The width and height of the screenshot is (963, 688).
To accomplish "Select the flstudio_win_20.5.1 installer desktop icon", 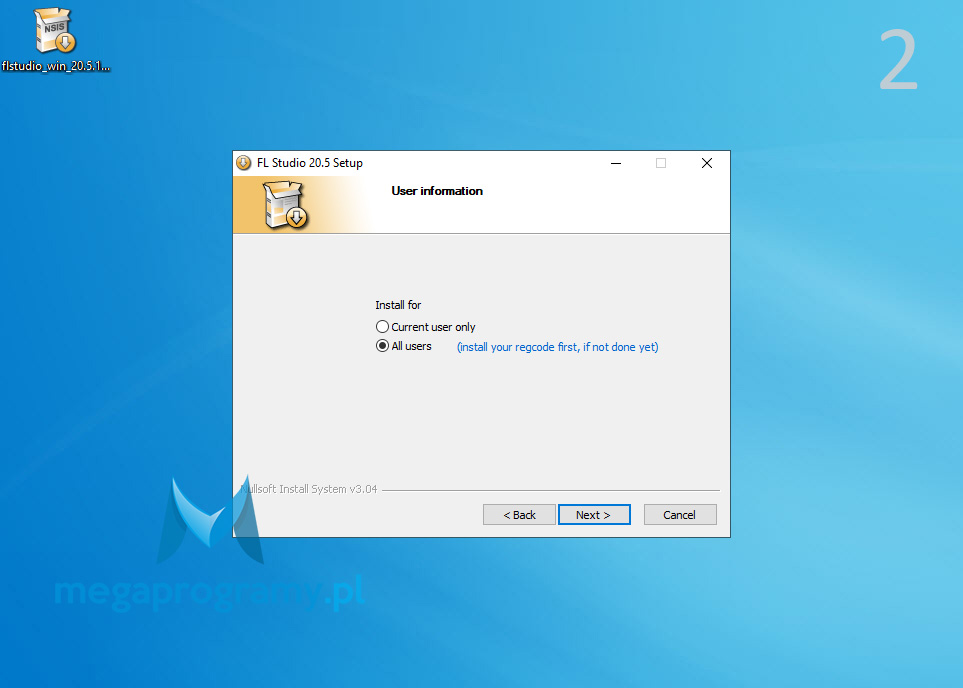I will pyautogui.click(x=55, y=39).
